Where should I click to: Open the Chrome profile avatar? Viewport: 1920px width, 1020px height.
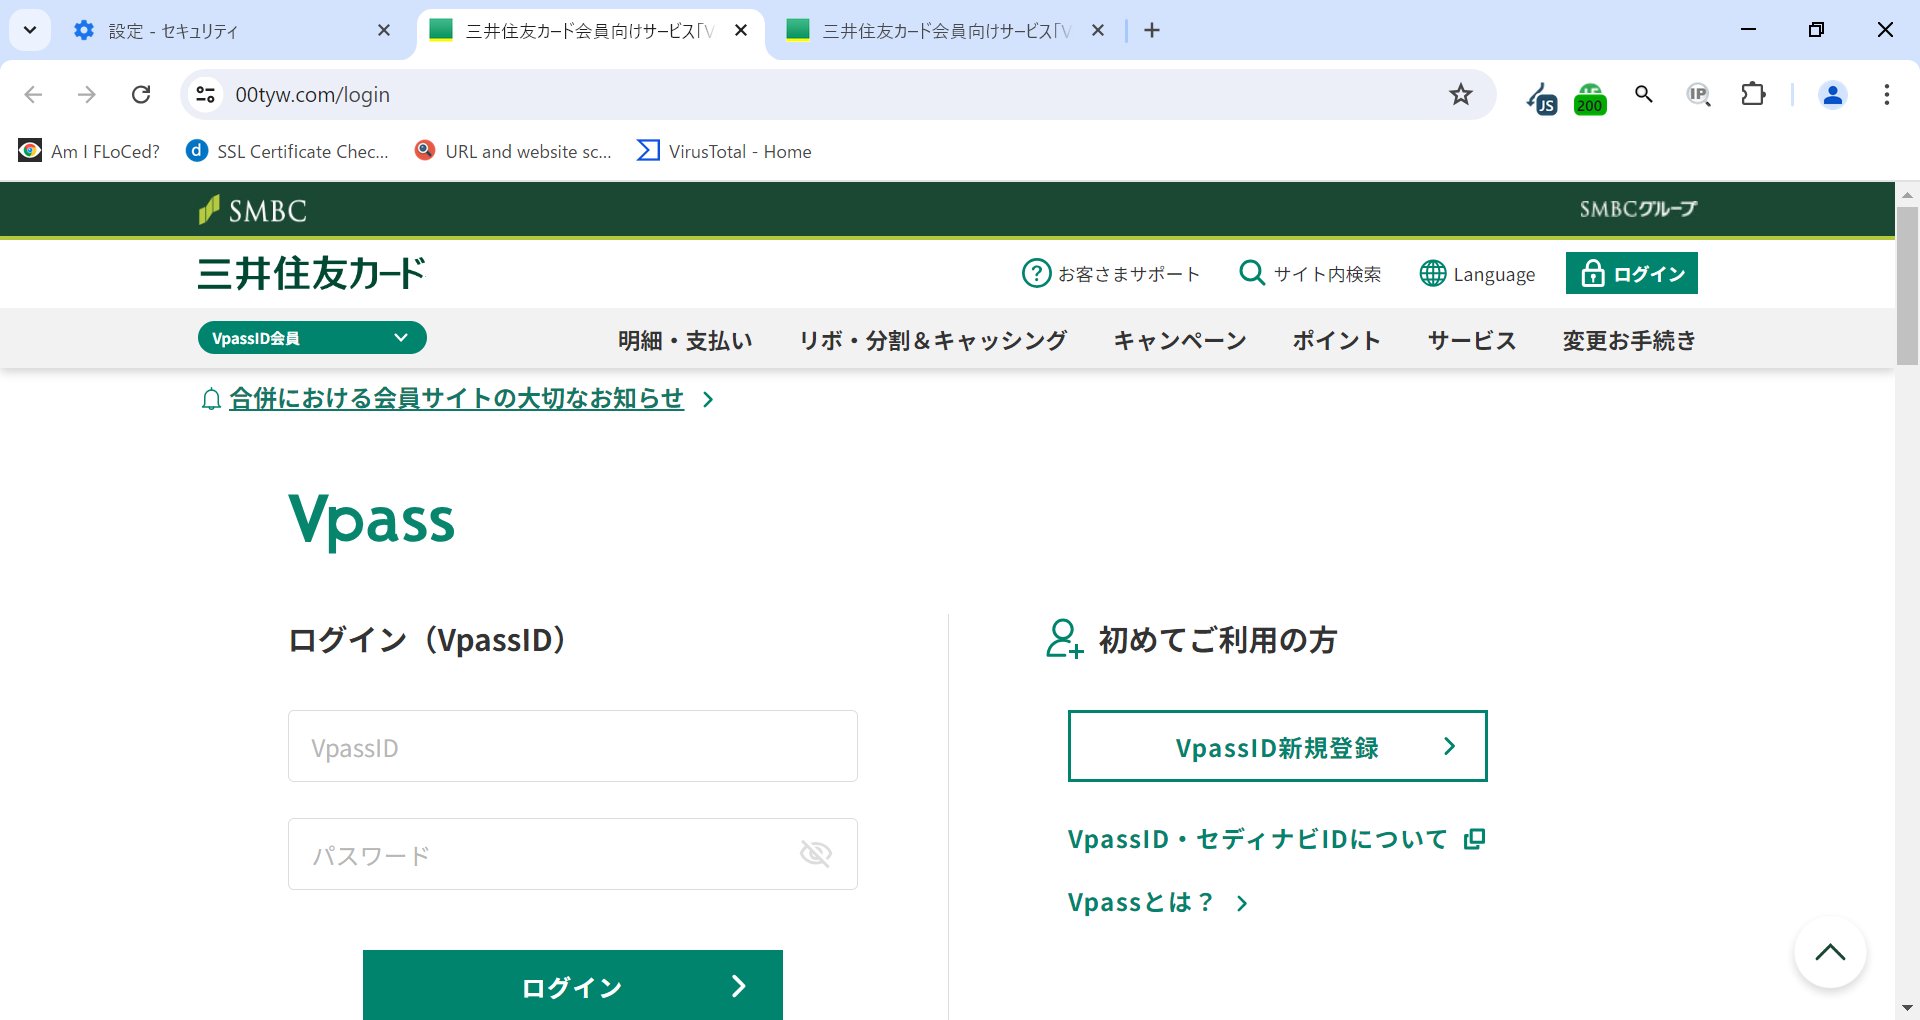(1832, 94)
